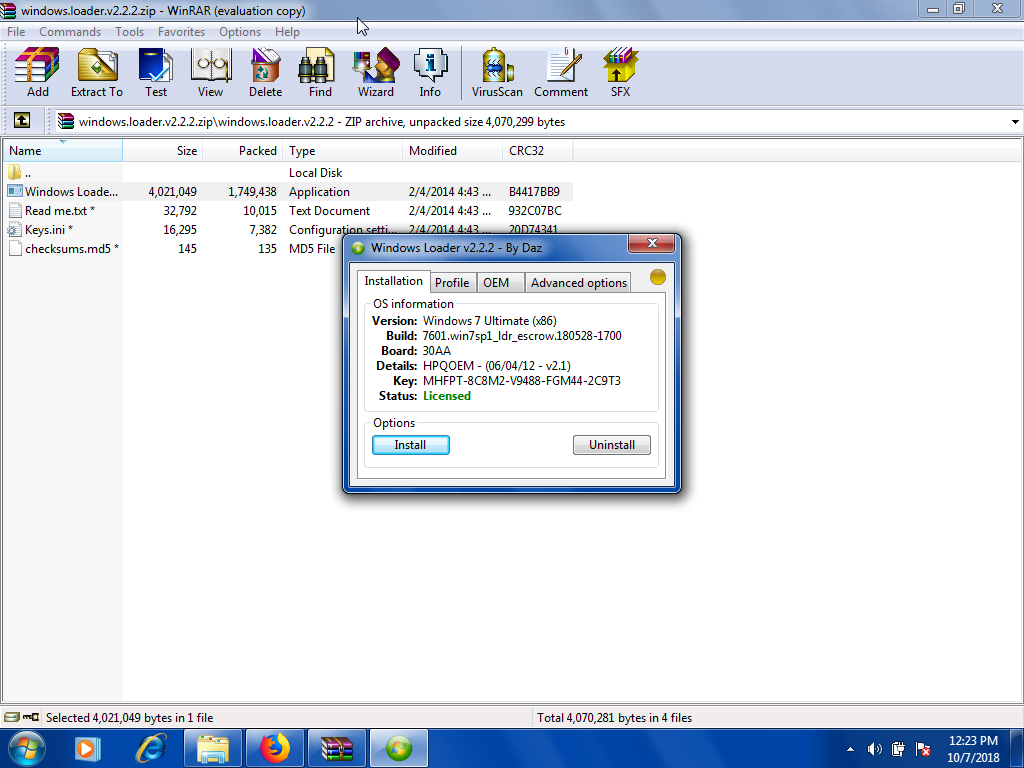Close the Windows Loader dialog
The width and height of the screenshot is (1024, 768).
pos(651,243)
